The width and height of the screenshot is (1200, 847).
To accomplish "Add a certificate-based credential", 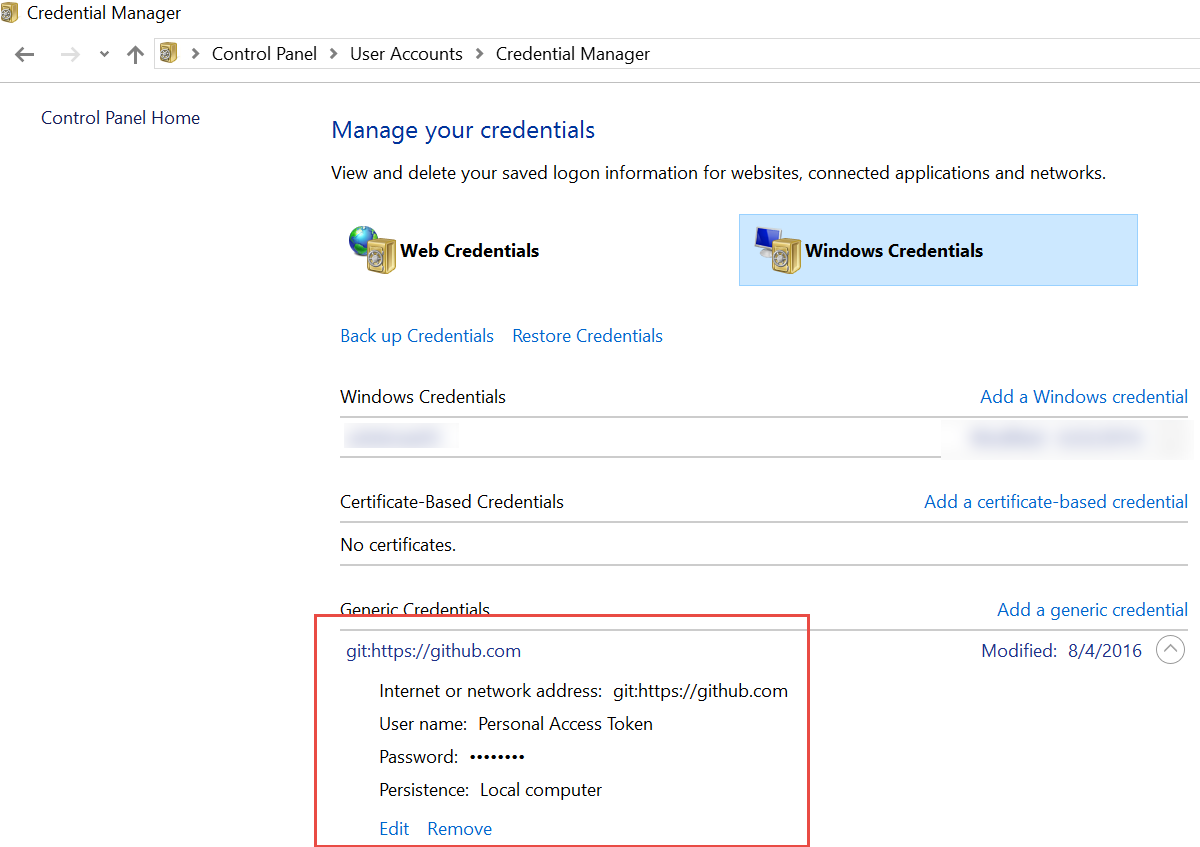I will pos(1056,502).
